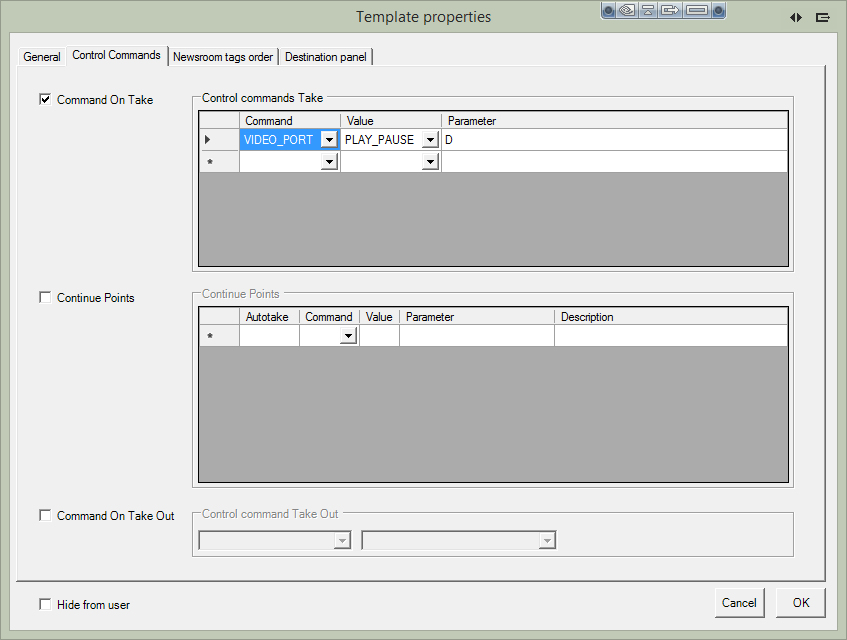847x640 pixels.
Task: Expand Command dropdown in Continue Points row
Action: click(x=347, y=337)
